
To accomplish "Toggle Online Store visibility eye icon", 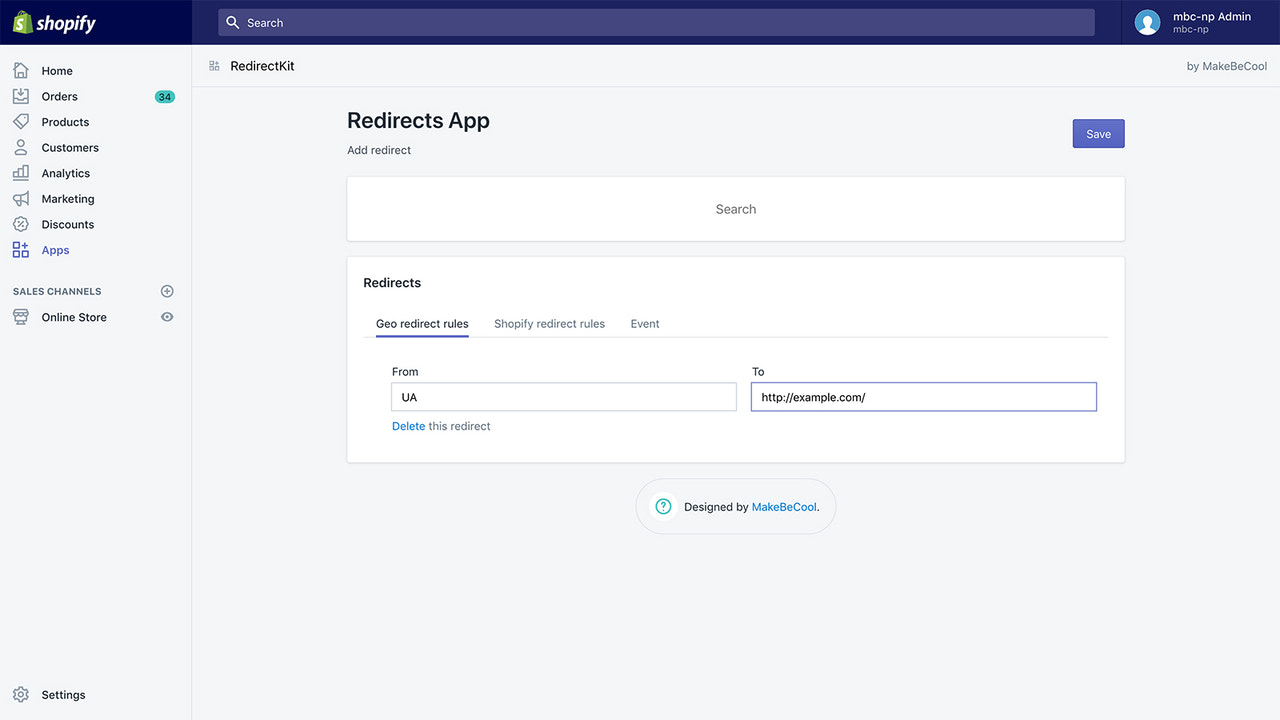I will tap(167, 317).
